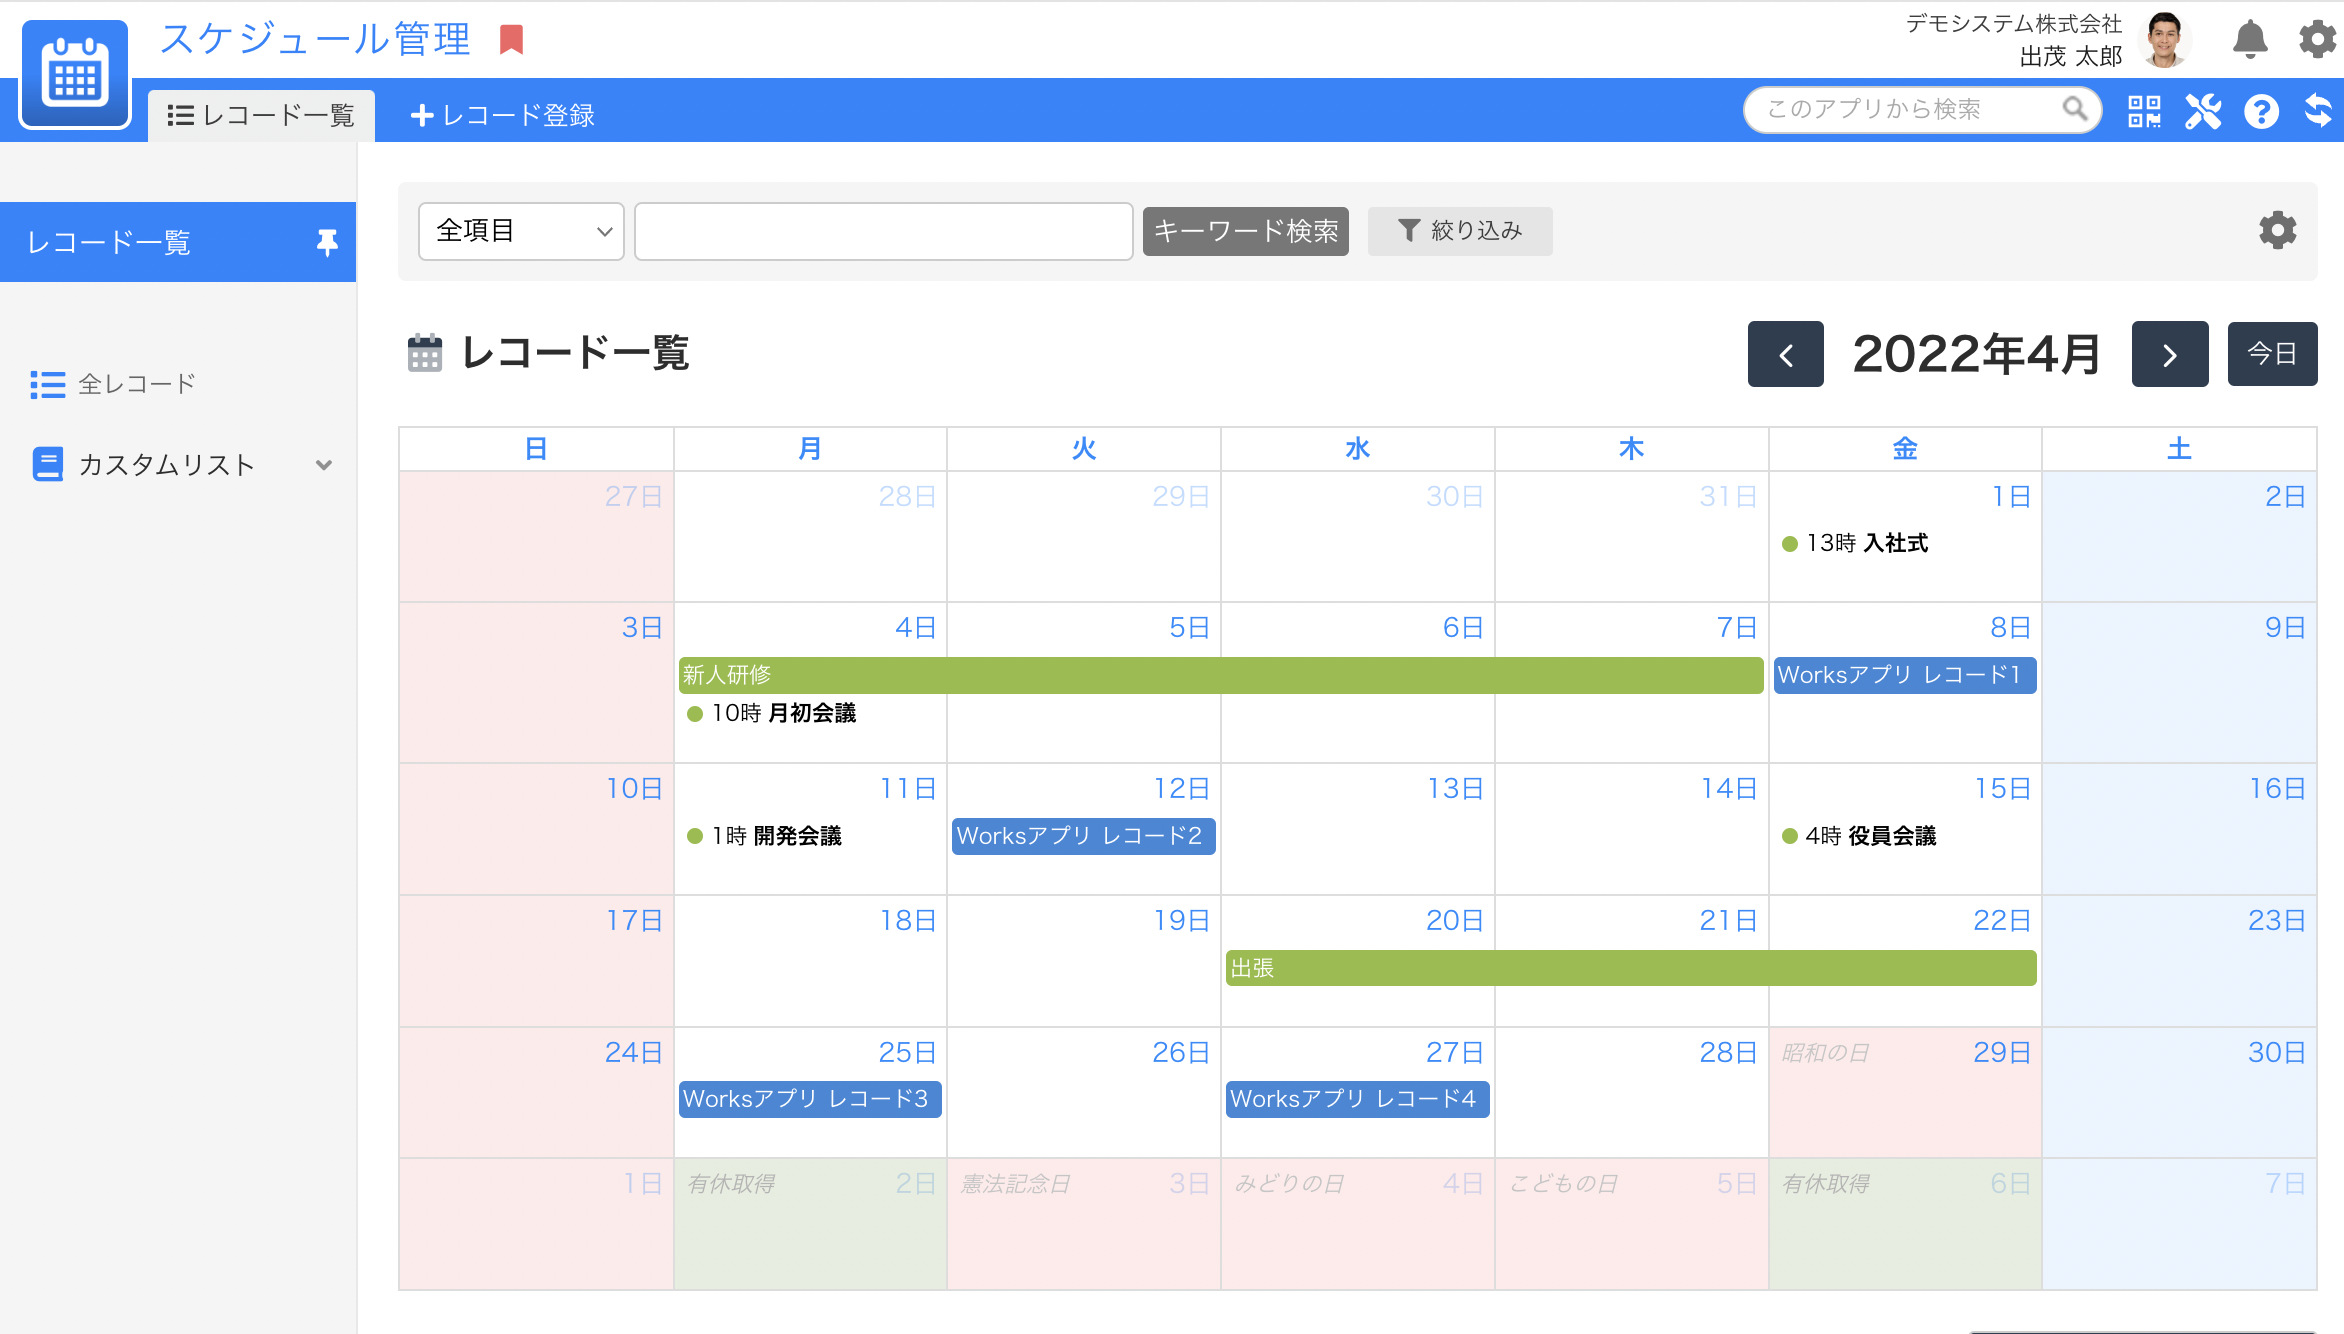Click the 26日 date number

(x=1181, y=1052)
